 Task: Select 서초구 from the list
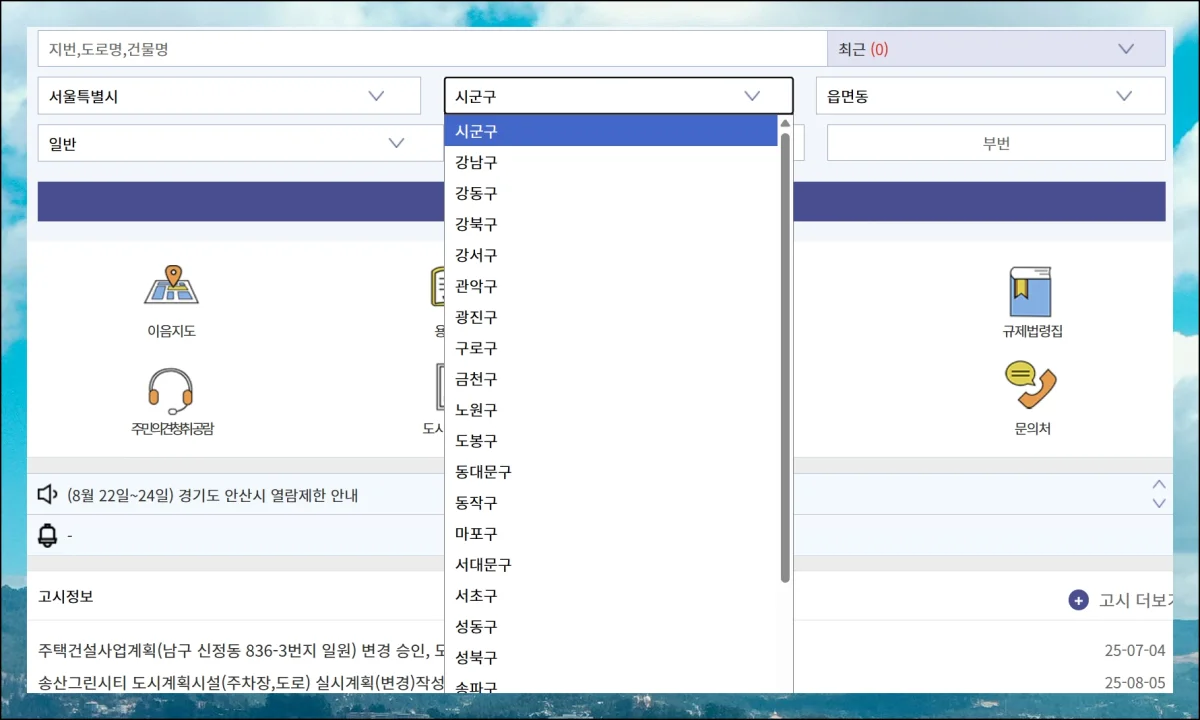(x=476, y=596)
